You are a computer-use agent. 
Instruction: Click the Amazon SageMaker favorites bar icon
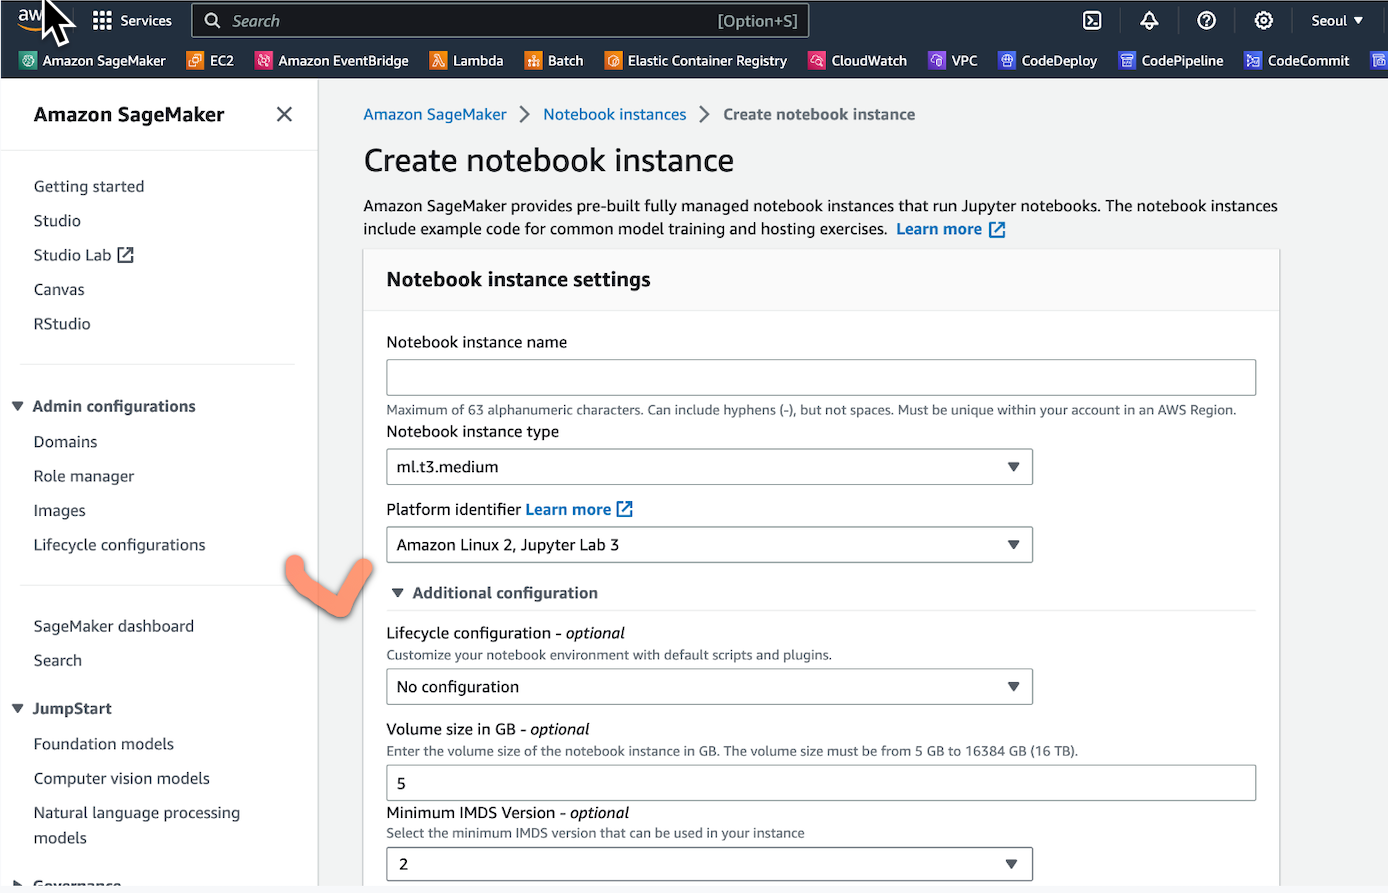coord(28,61)
